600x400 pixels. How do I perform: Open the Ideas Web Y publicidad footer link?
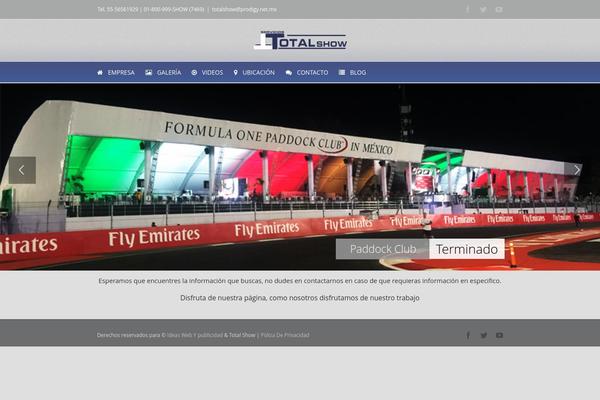(x=195, y=335)
